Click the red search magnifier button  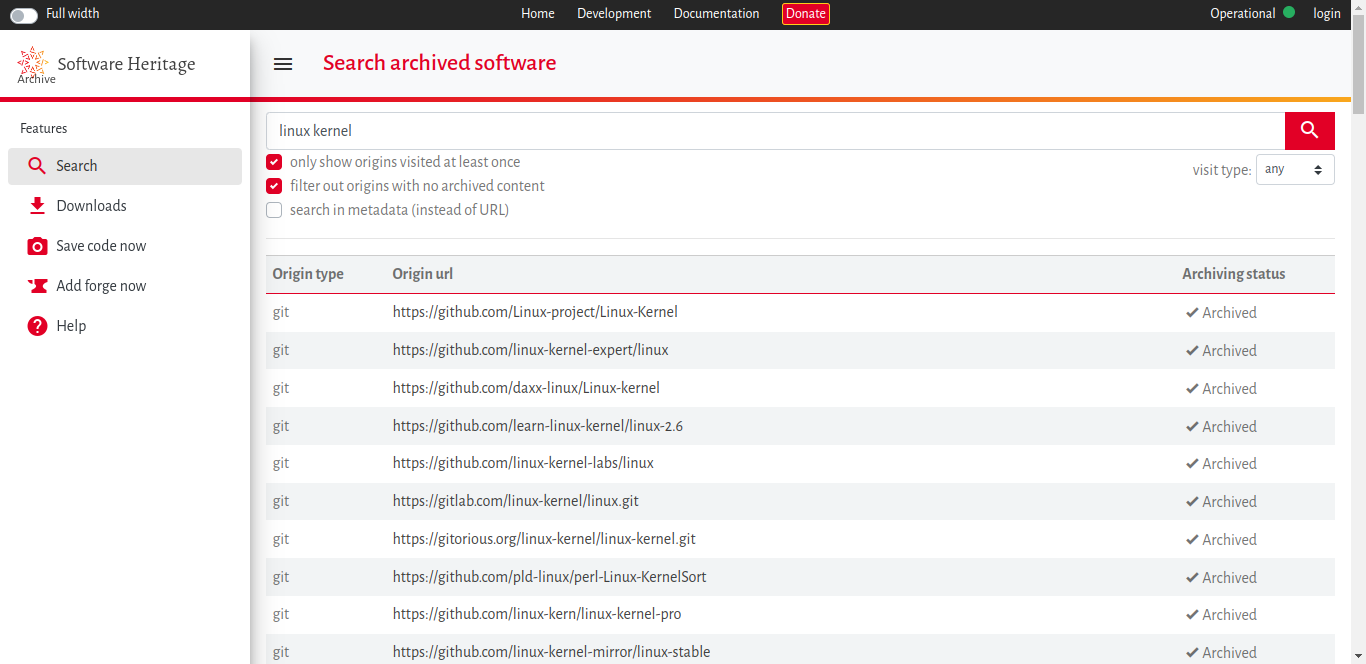[x=1310, y=131]
